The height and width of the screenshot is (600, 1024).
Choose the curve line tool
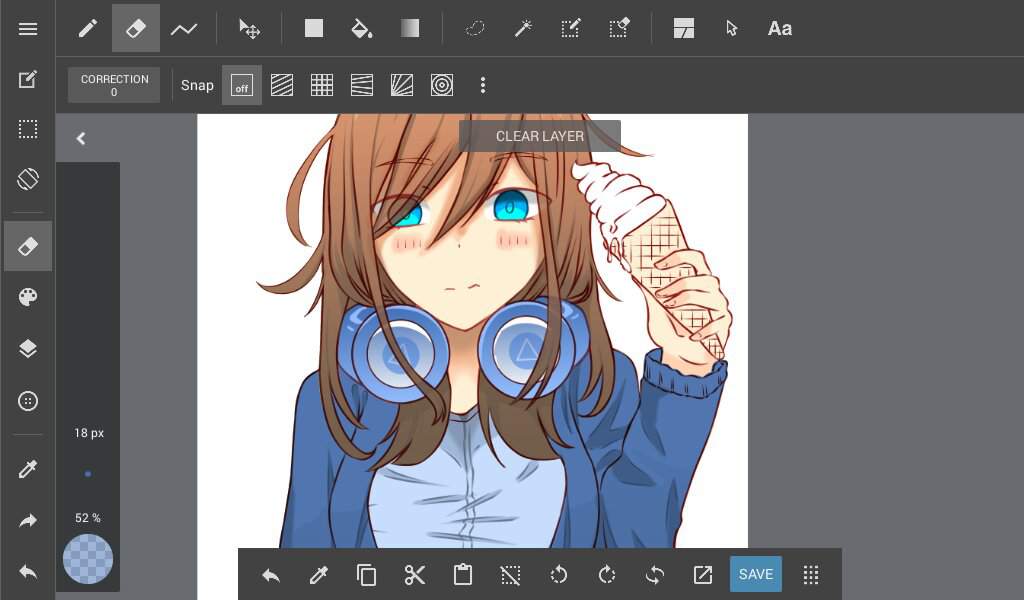point(184,29)
